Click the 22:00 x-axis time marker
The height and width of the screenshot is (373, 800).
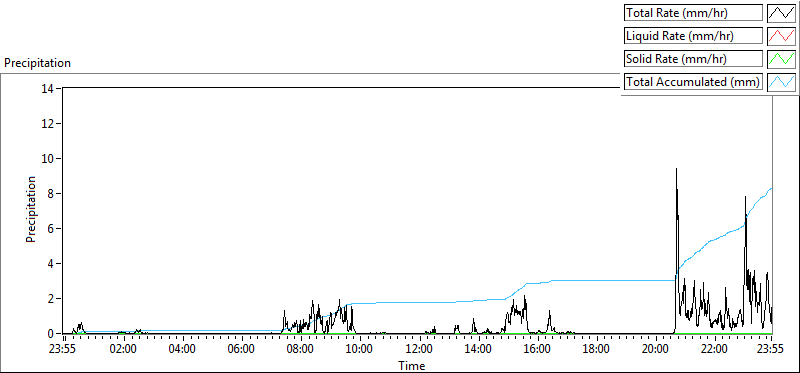tap(714, 350)
